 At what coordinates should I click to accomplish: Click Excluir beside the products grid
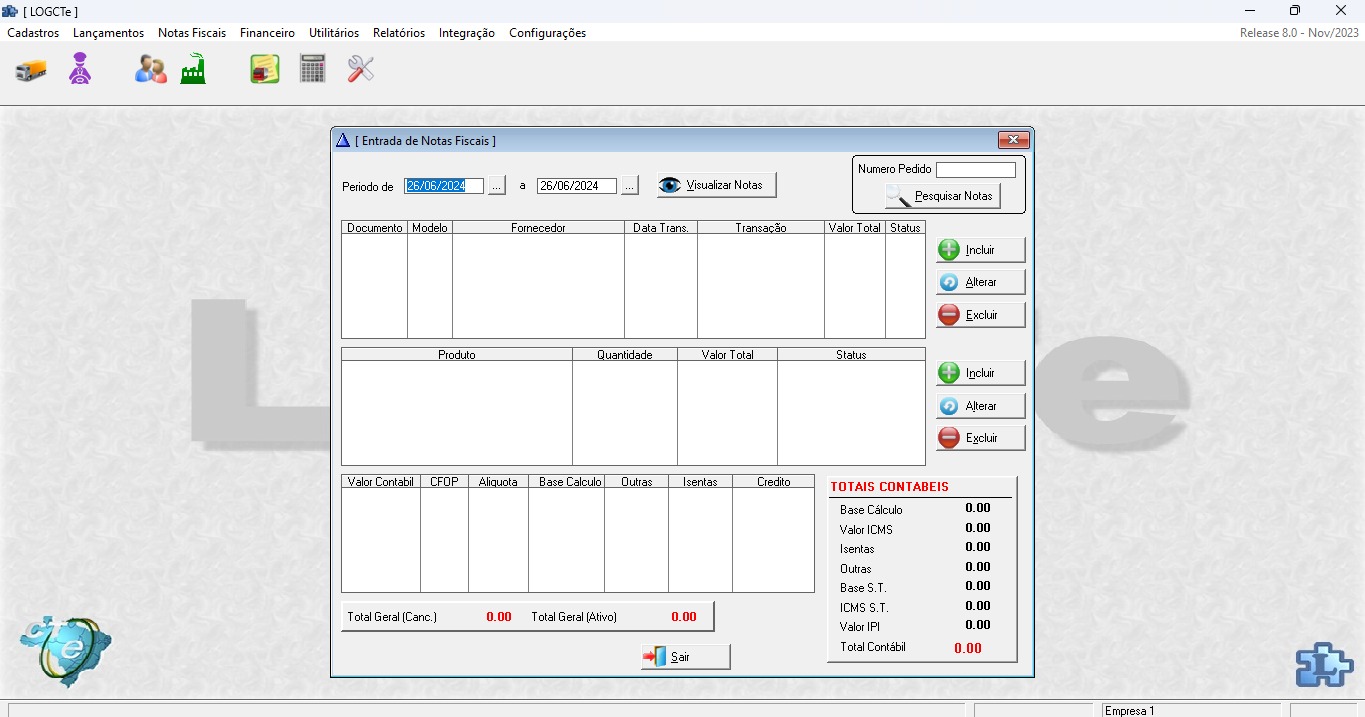[981, 438]
